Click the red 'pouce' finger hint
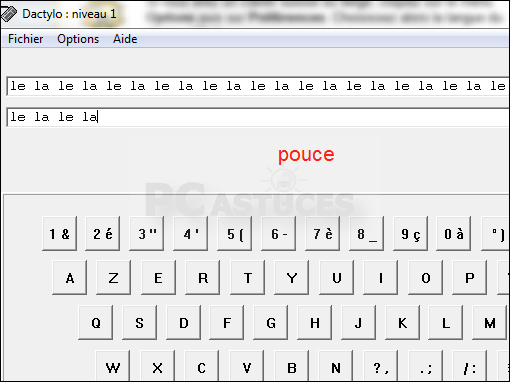The width and height of the screenshot is (510, 382). click(306, 155)
